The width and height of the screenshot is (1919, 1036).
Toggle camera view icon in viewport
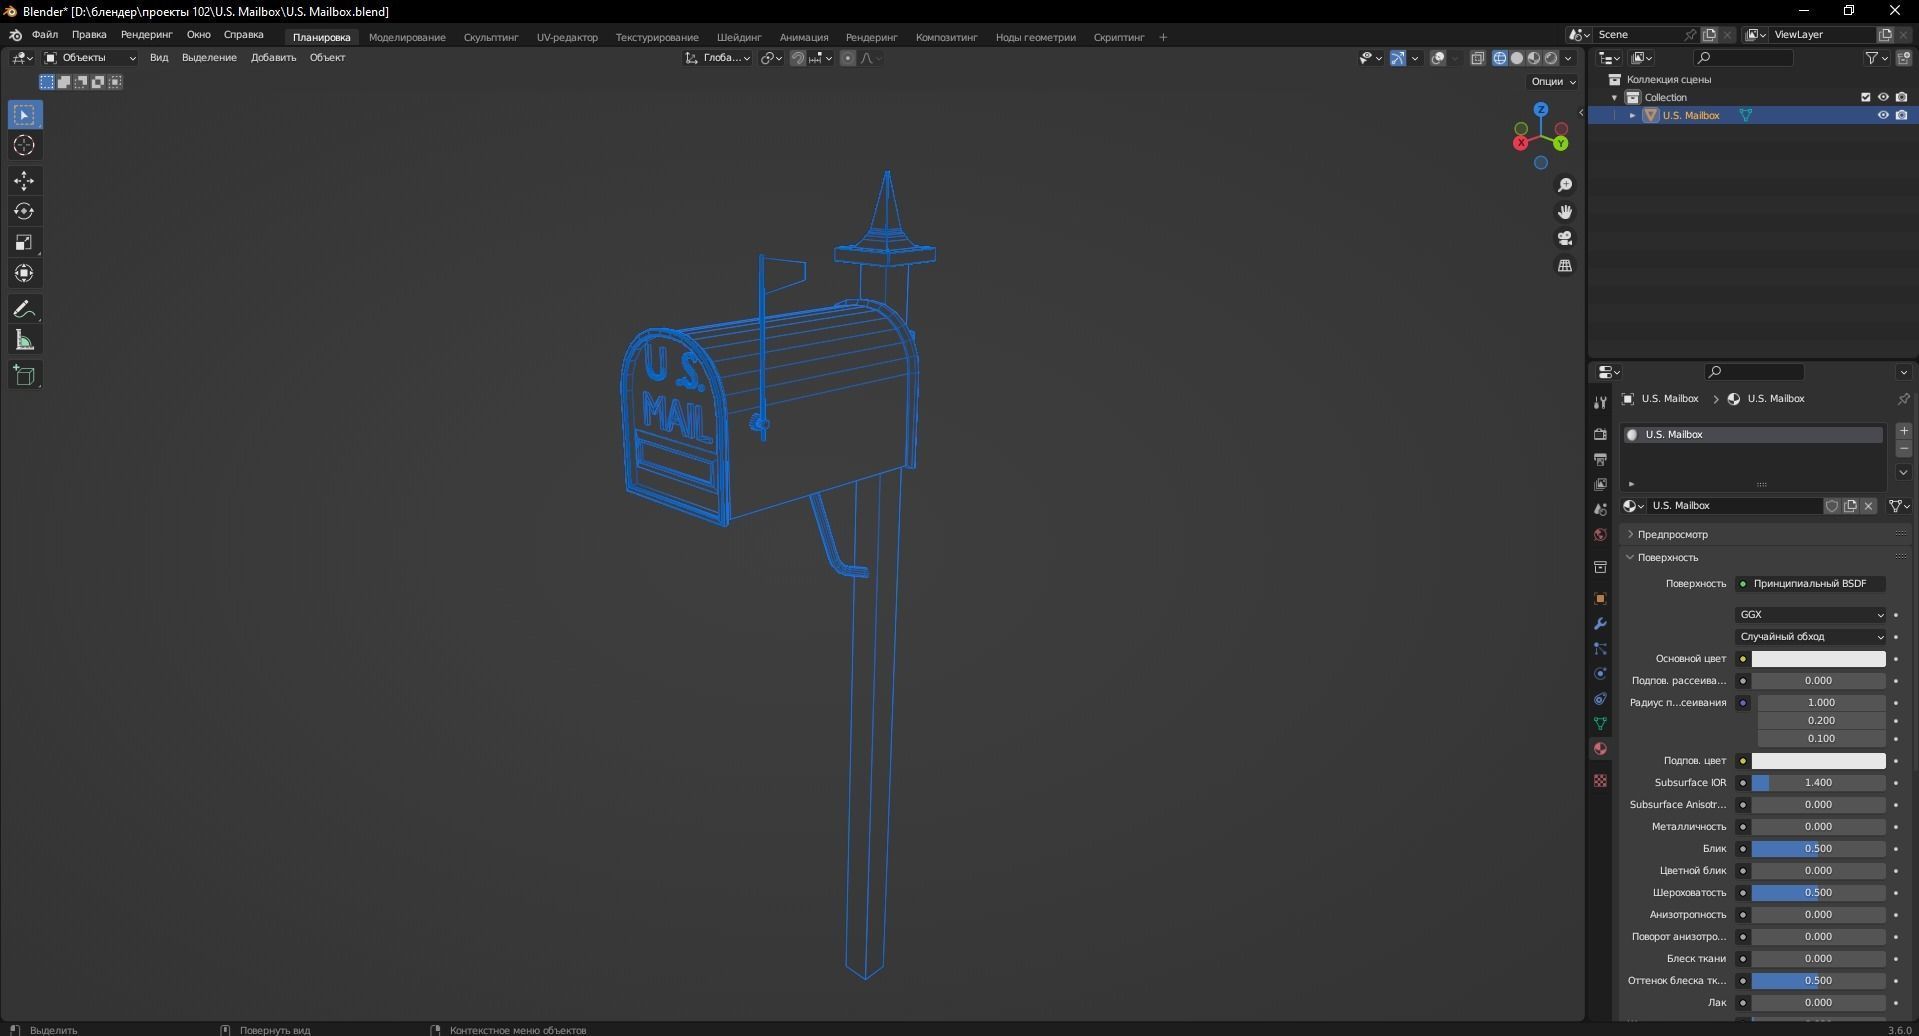(x=1565, y=238)
